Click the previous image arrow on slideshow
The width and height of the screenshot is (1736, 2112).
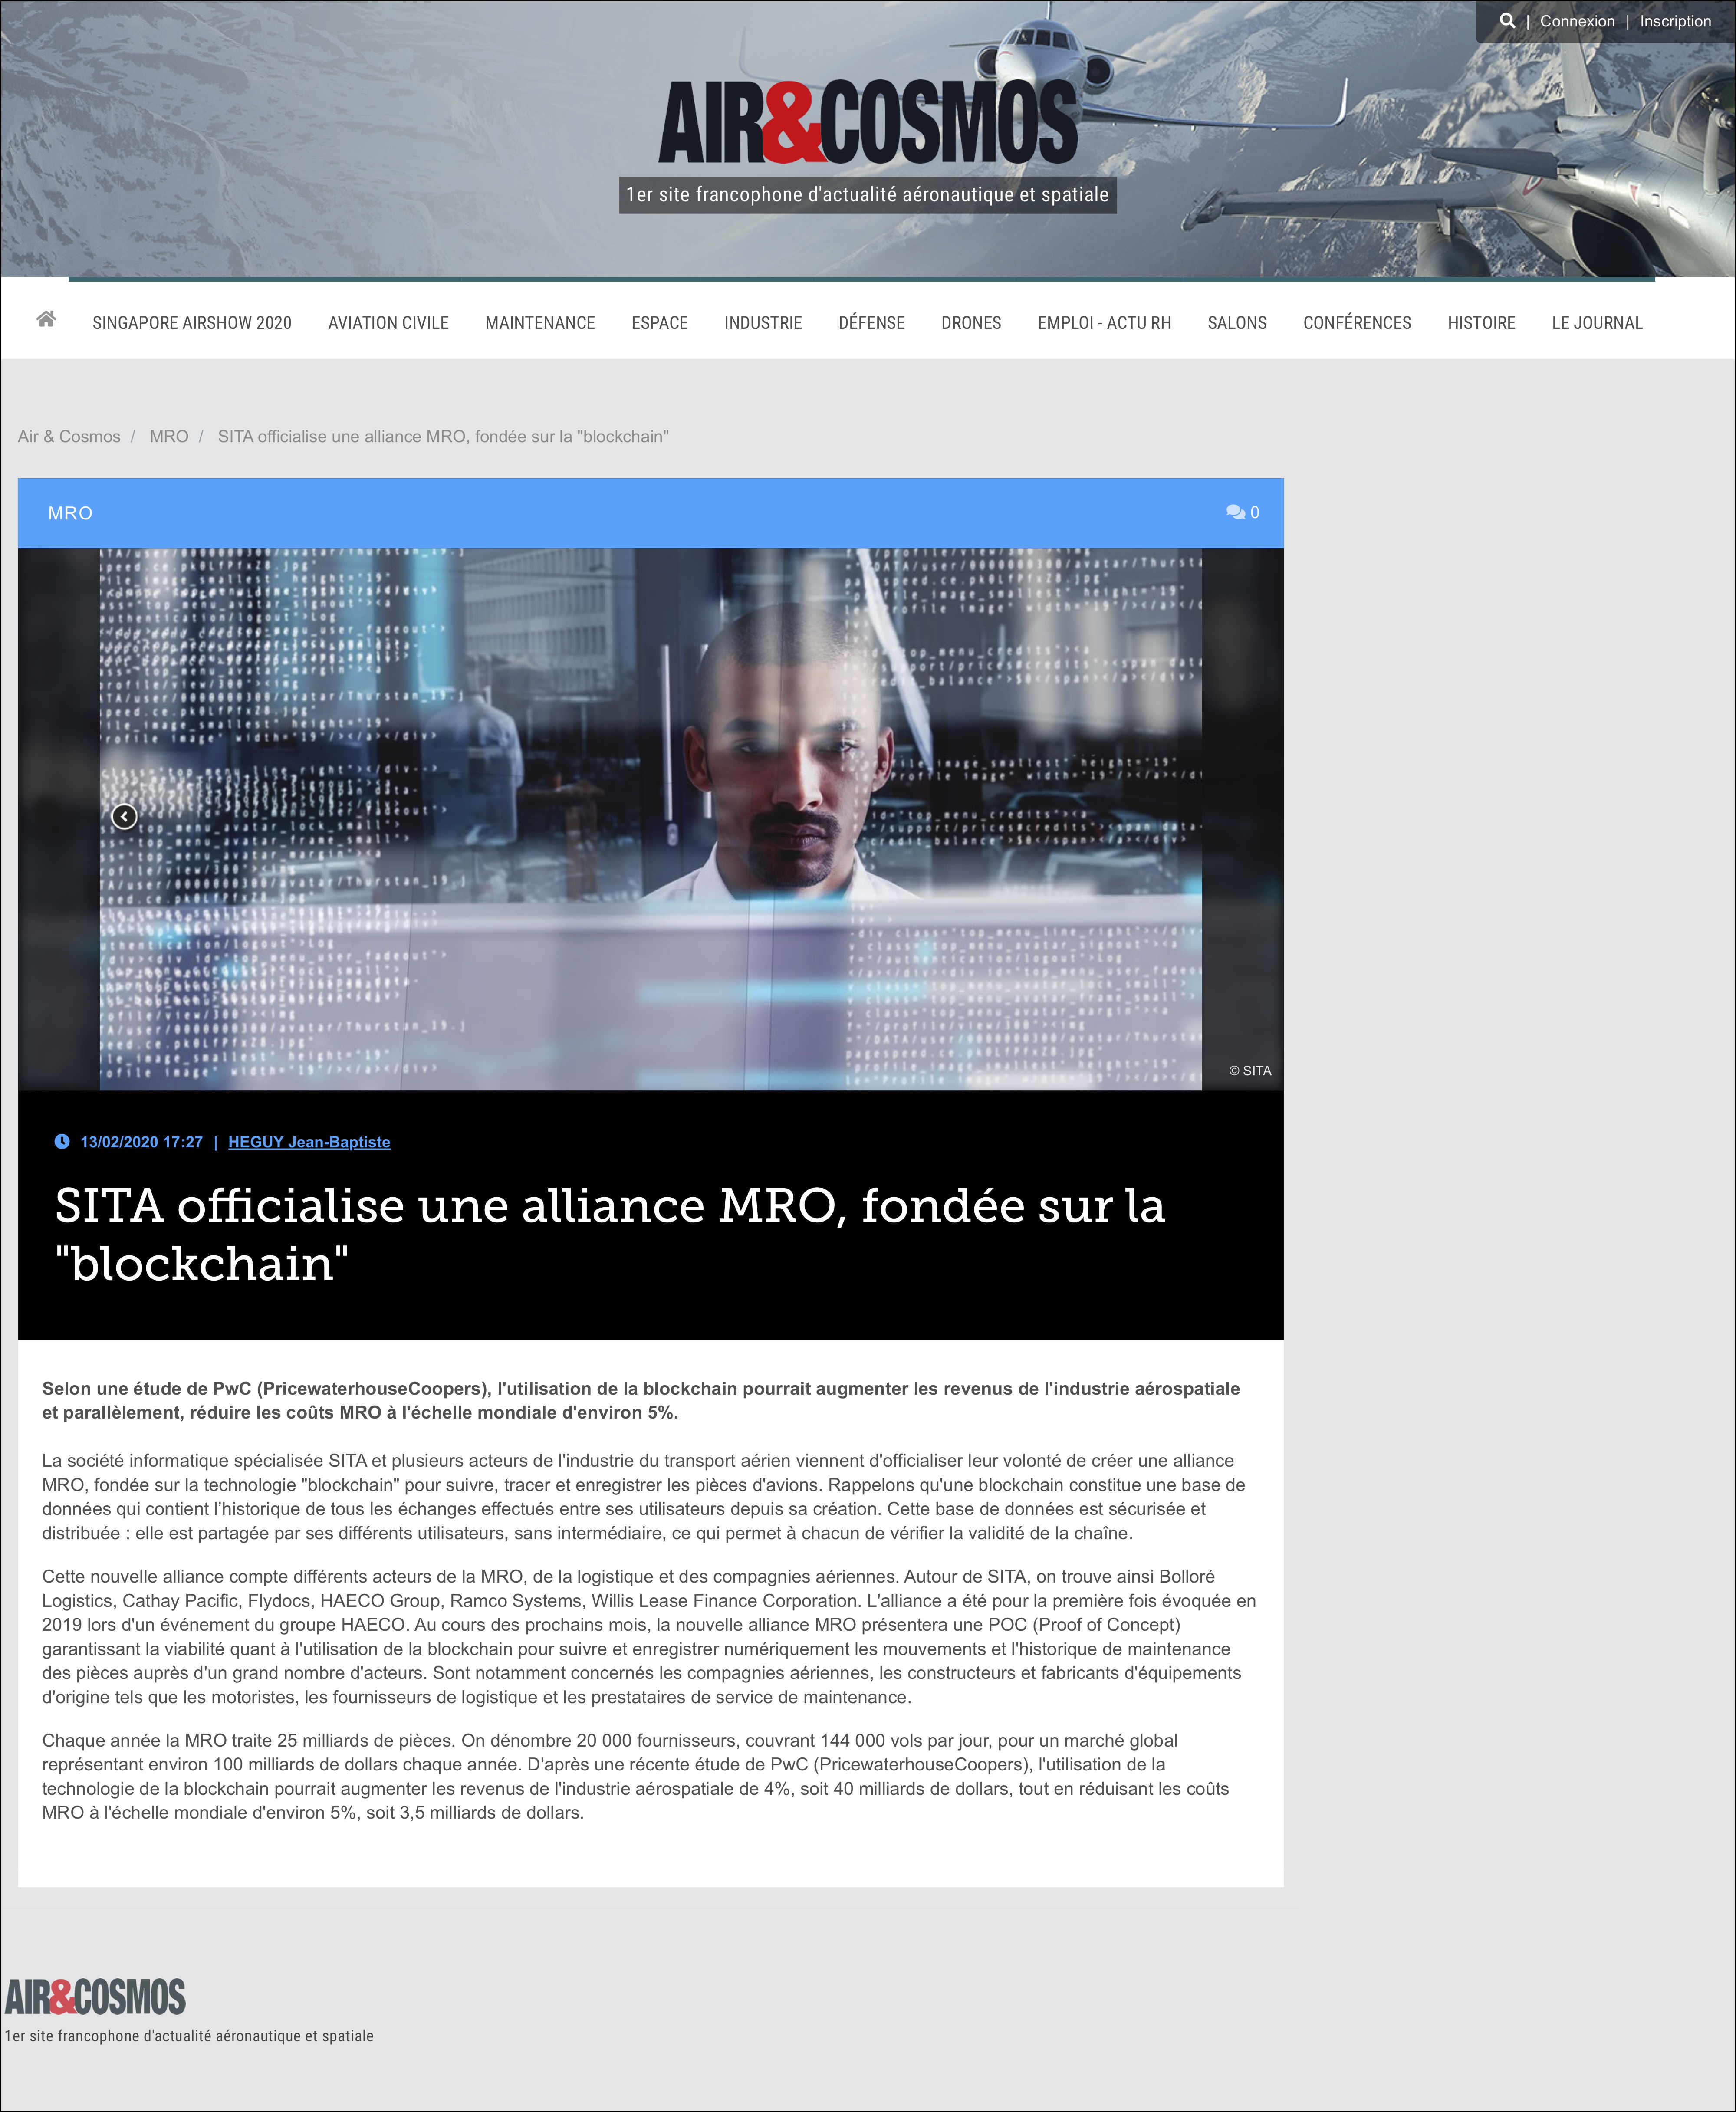click(x=124, y=817)
